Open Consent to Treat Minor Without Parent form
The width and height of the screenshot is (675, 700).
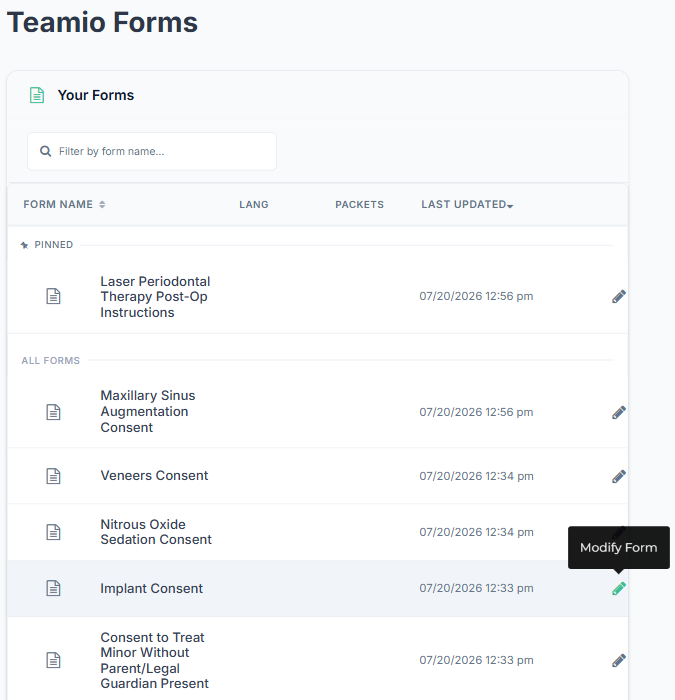154,660
